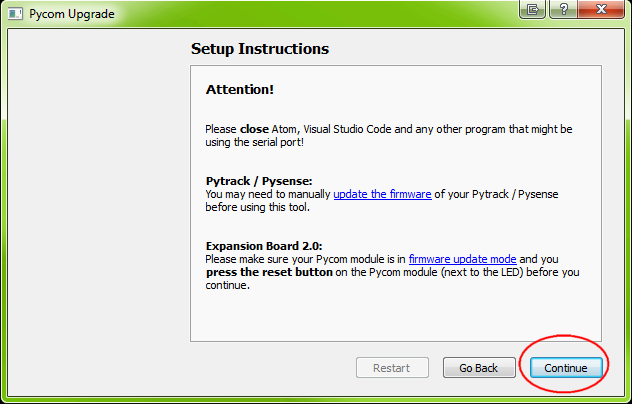The height and width of the screenshot is (404, 632).
Task: Click the greyed-out Restart button
Action: [392, 368]
